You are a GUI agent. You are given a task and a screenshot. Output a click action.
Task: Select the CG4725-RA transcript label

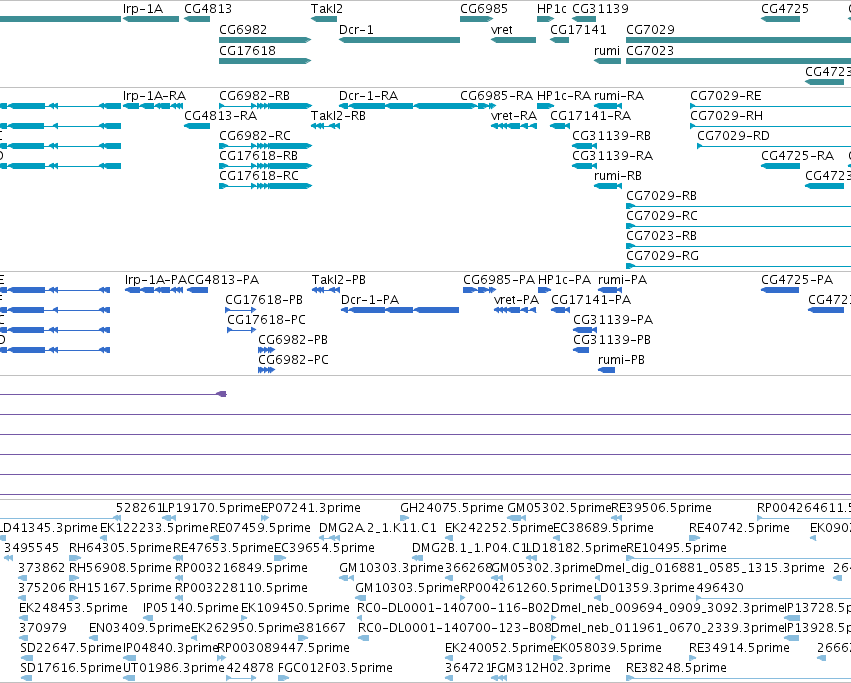[x=797, y=156]
